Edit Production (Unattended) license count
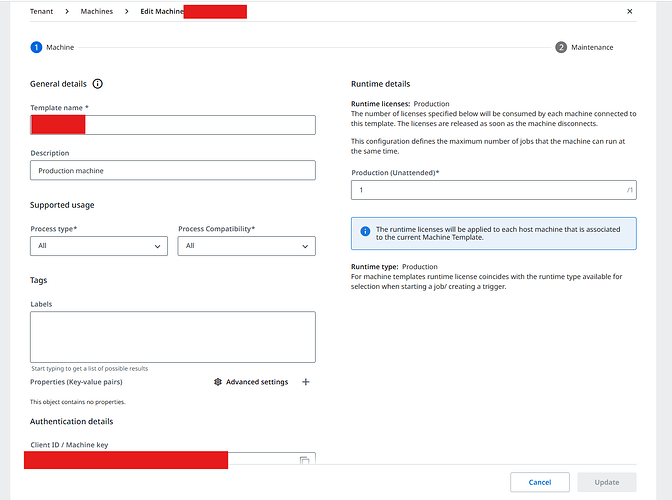This screenshot has height=500, width=672. click(x=485, y=190)
